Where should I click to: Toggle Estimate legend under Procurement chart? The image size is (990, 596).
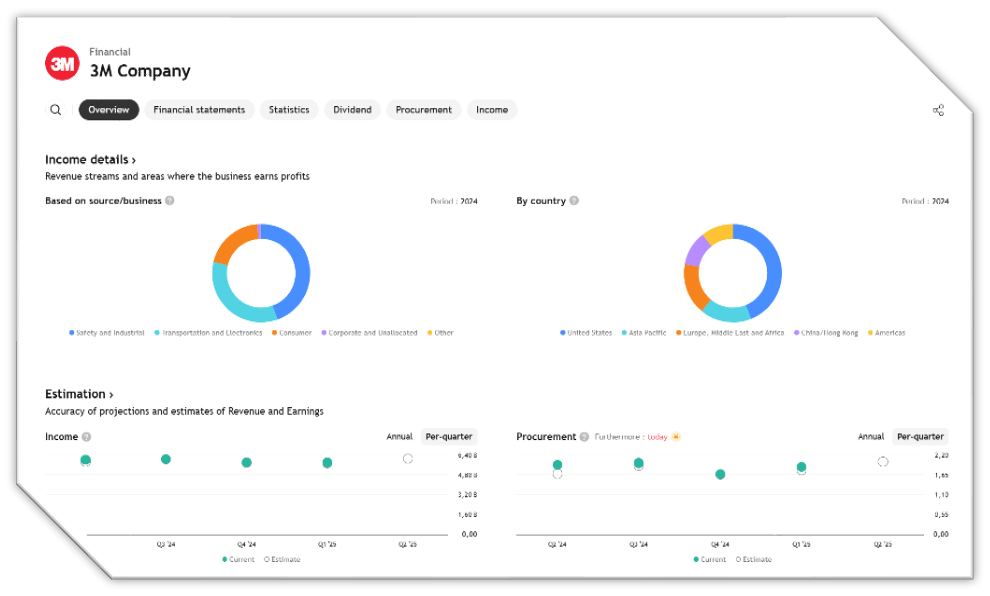tap(754, 559)
